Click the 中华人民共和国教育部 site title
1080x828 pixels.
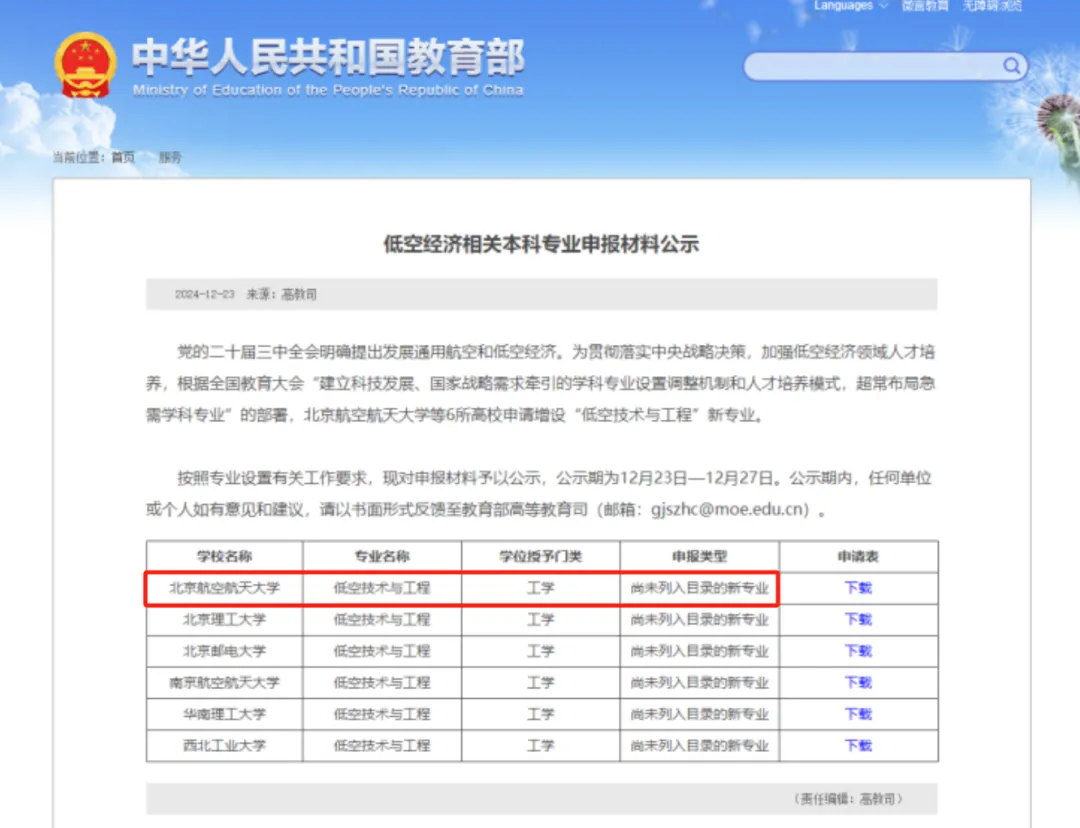pyautogui.click(x=328, y=56)
